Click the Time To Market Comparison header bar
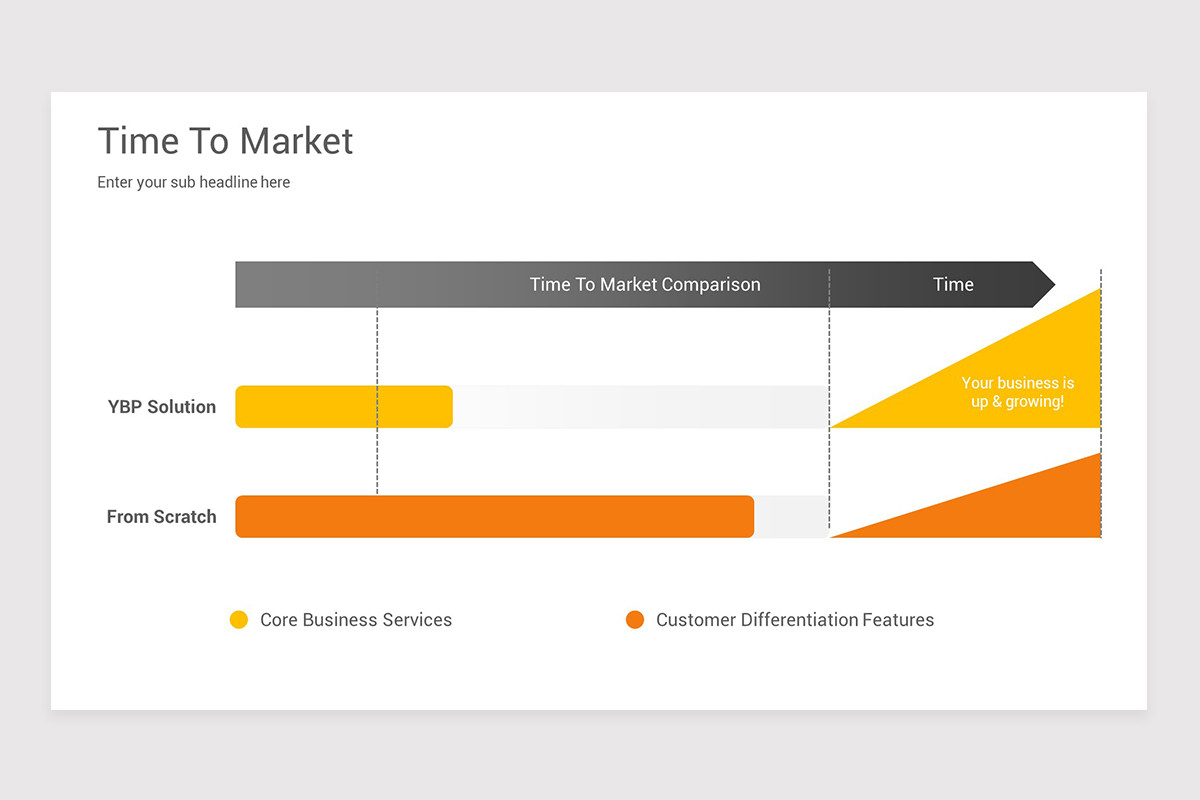Viewport: 1200px width, 800px height. (x=645, y=284)
